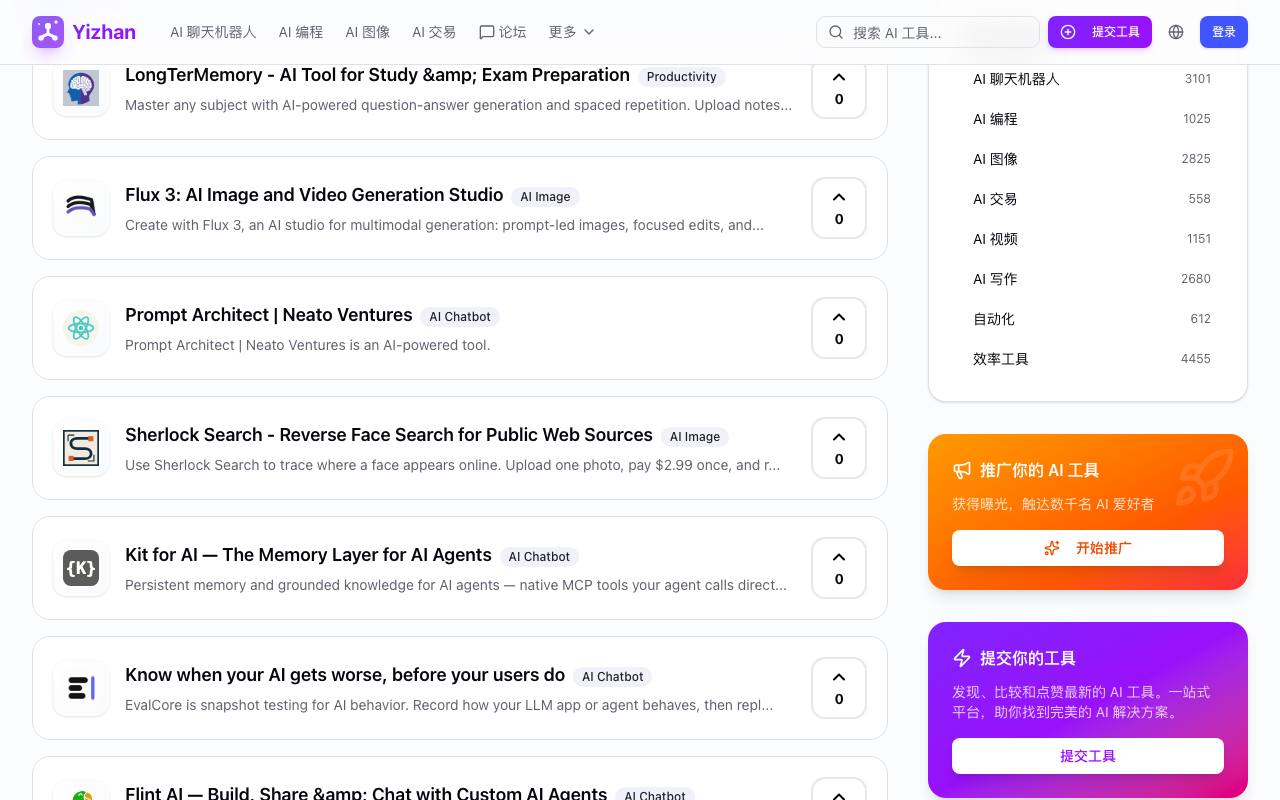
Task: Click EvalCore snapshot testing description
Action: coord(449,705)
